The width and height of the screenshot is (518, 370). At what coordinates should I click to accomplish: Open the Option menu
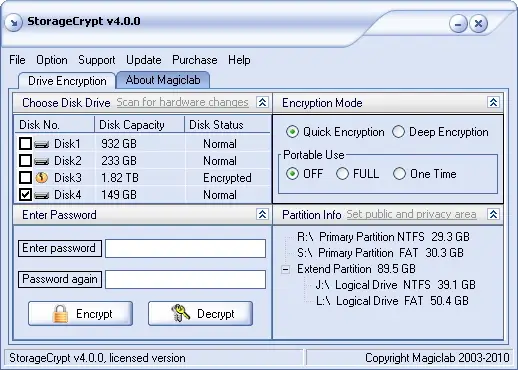tap(52, 60)
